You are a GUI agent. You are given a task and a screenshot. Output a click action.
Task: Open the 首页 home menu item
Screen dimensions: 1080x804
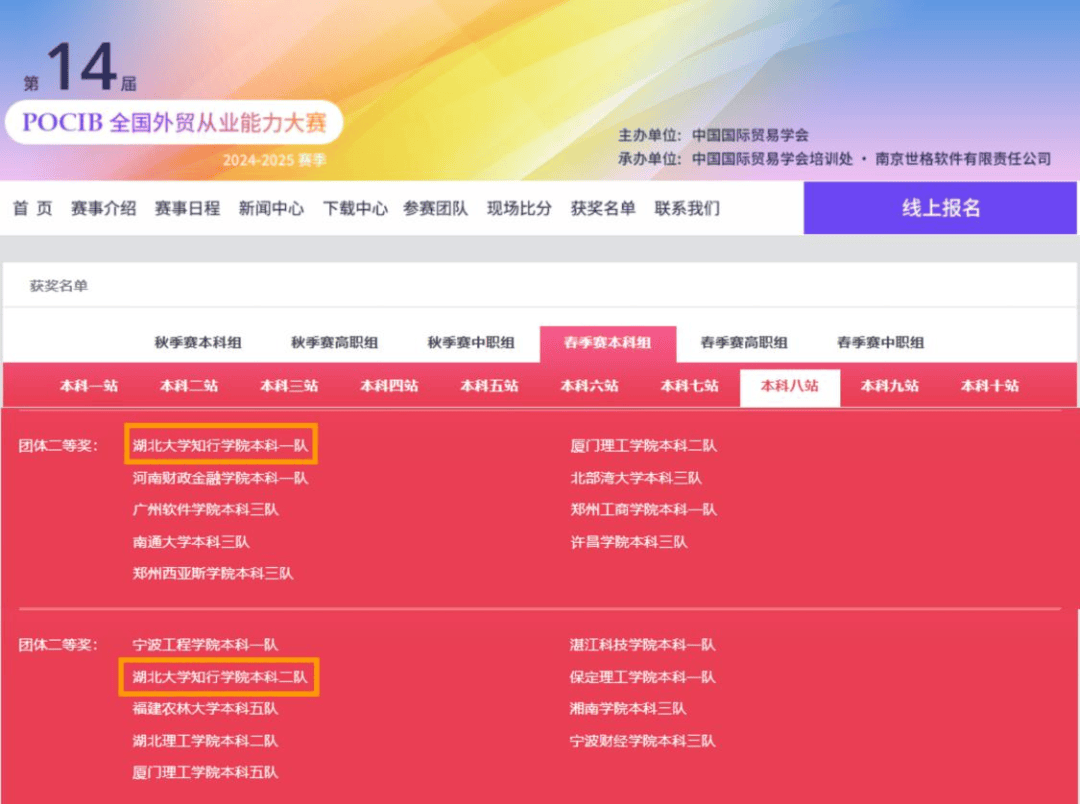click(x=32, y=209)
